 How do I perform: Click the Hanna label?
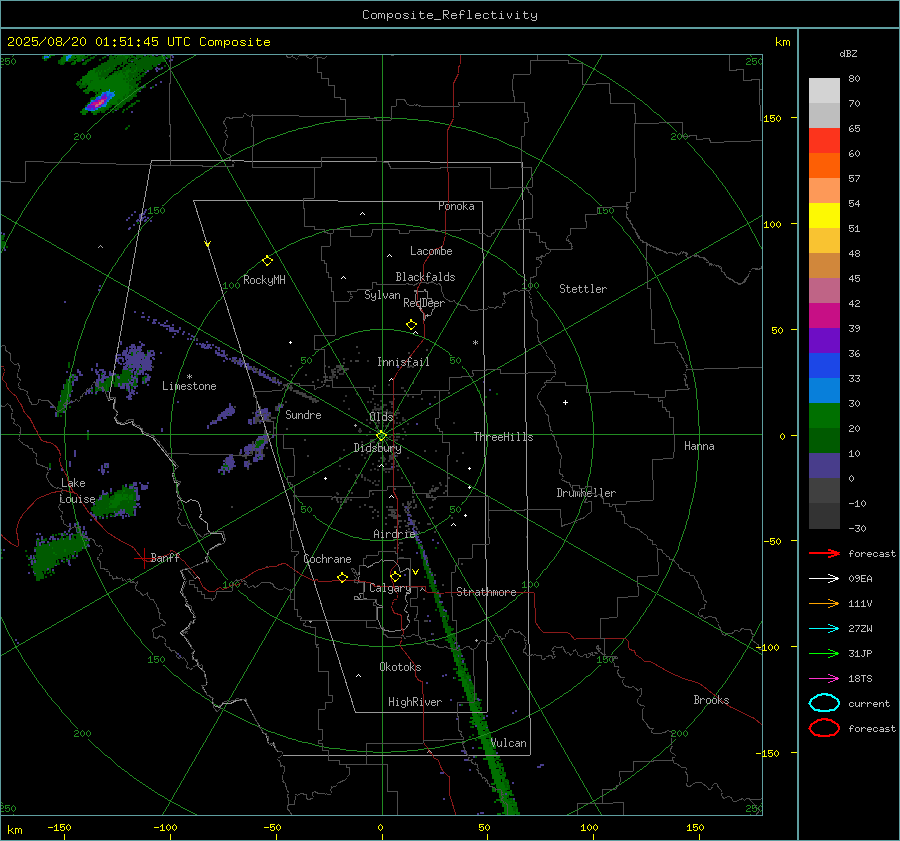click(x=699, y=446)
